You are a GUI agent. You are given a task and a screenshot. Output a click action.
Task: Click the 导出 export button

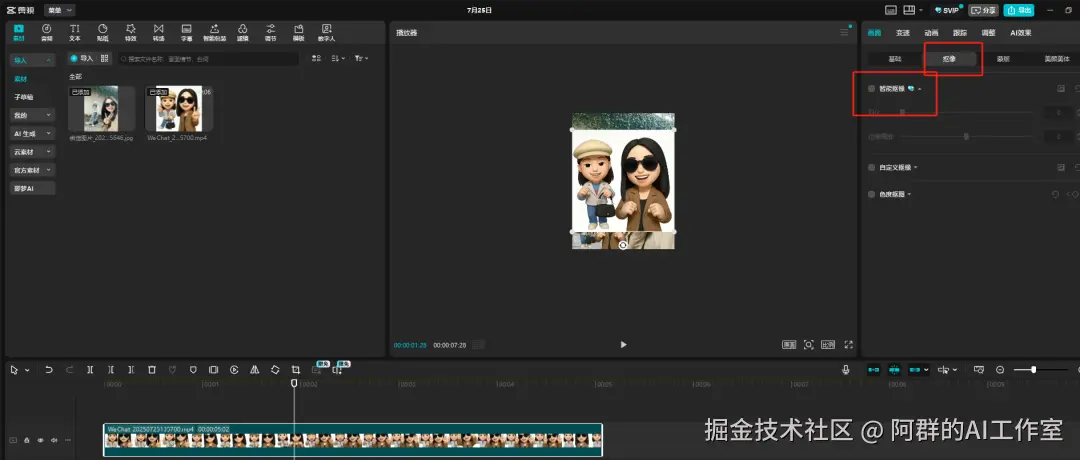[1019, 10]
